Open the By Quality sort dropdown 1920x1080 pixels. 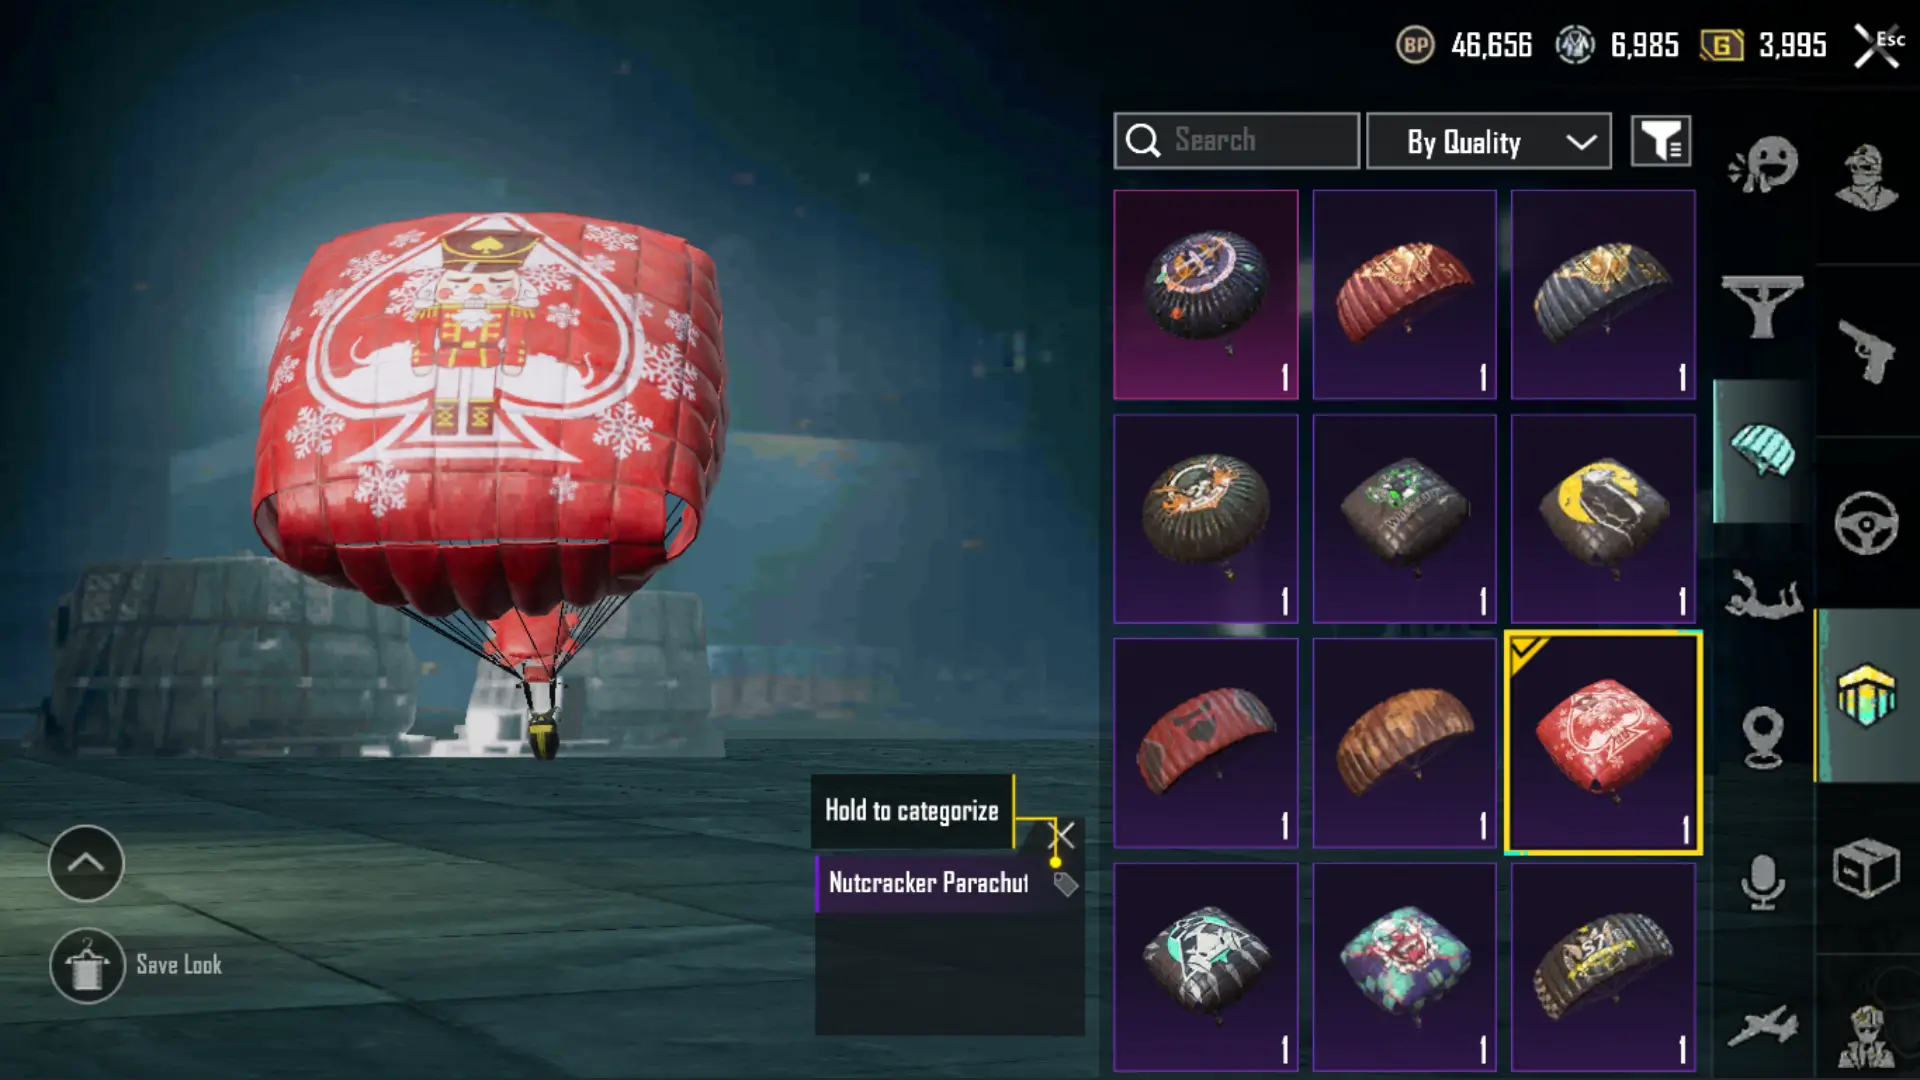pyautogui.click(x=1489, y=141)
